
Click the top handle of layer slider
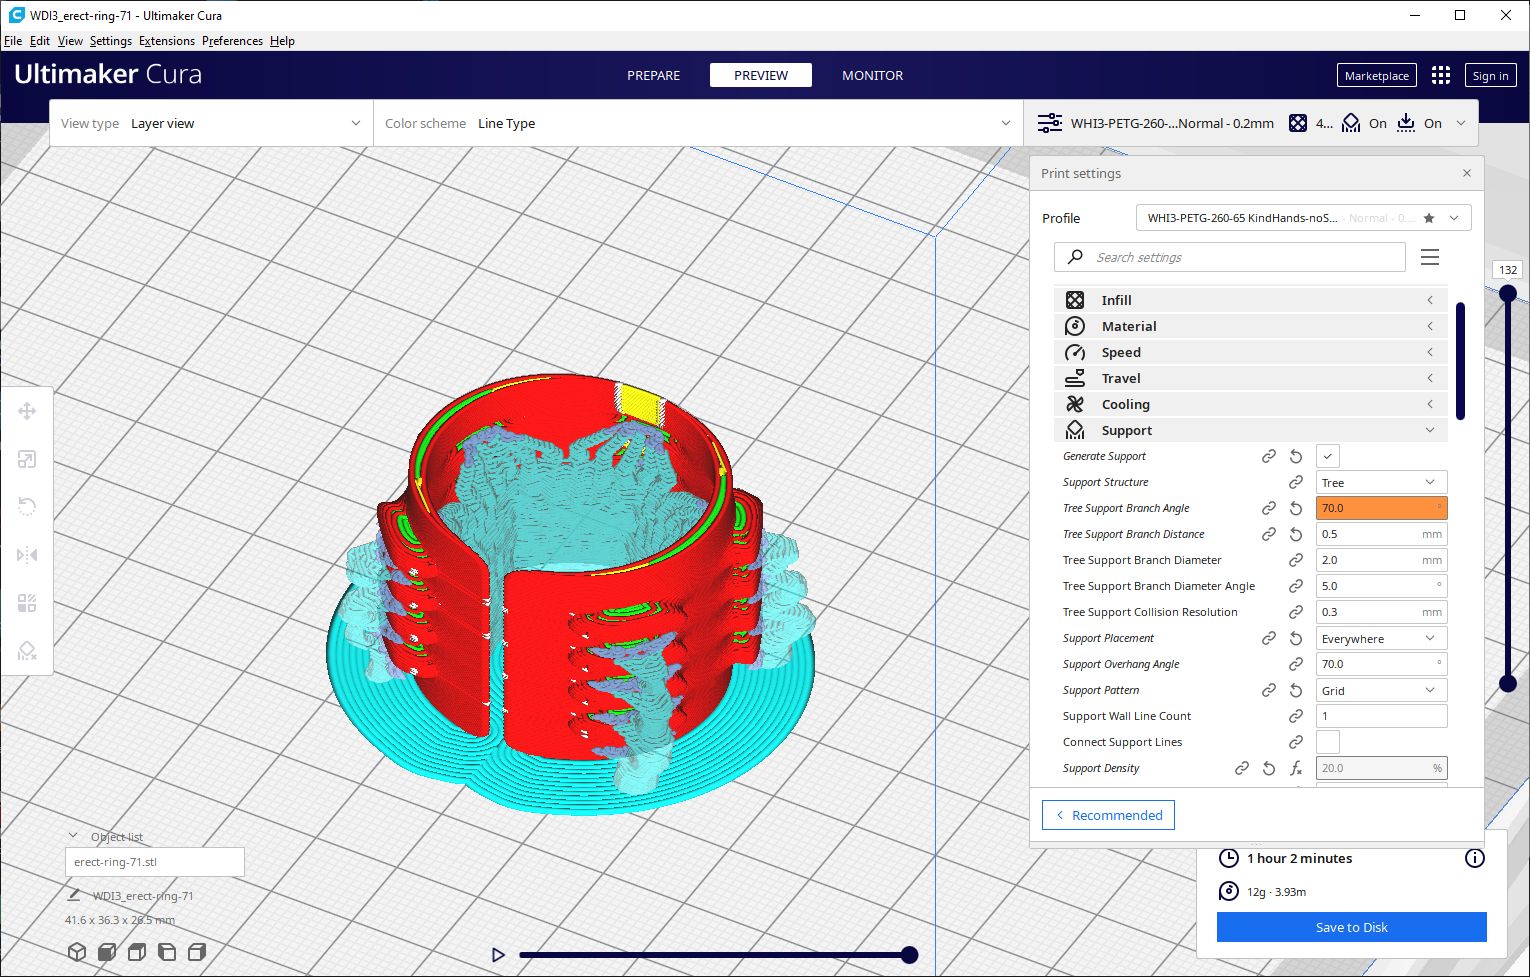pos(1508,293)
